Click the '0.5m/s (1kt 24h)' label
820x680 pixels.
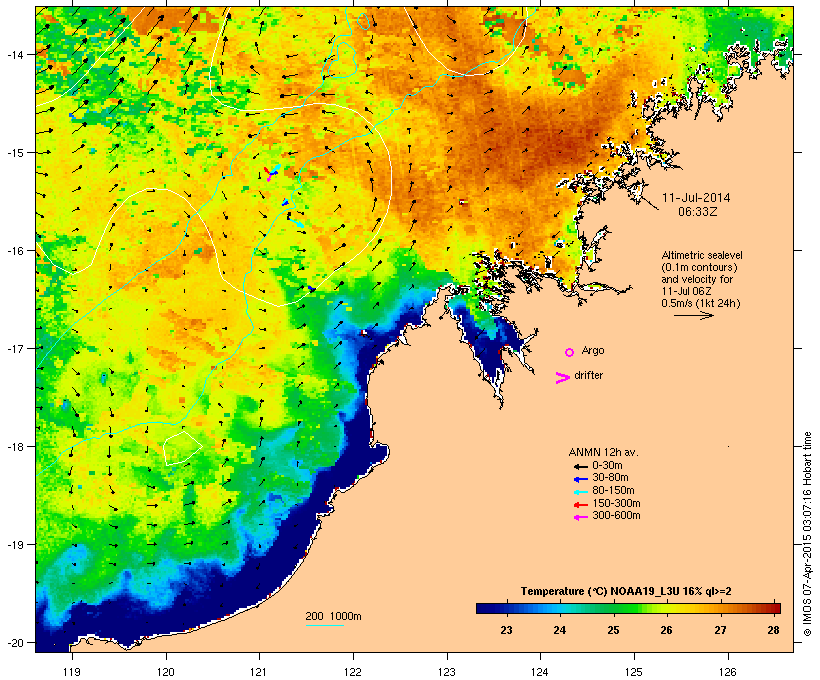701,303
